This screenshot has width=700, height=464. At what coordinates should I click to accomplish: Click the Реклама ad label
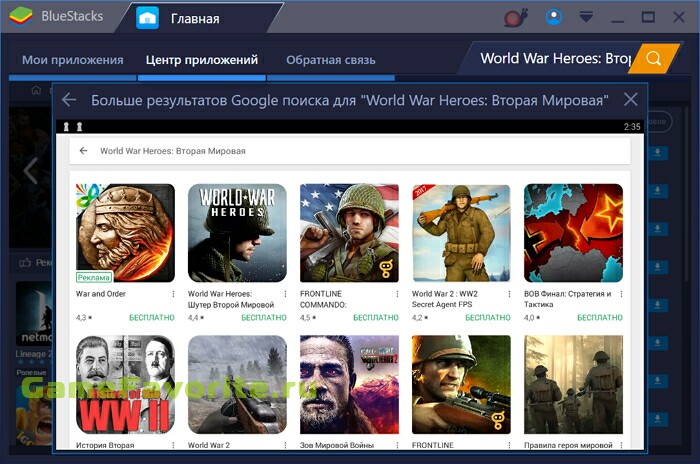click(x=93, y=277)
